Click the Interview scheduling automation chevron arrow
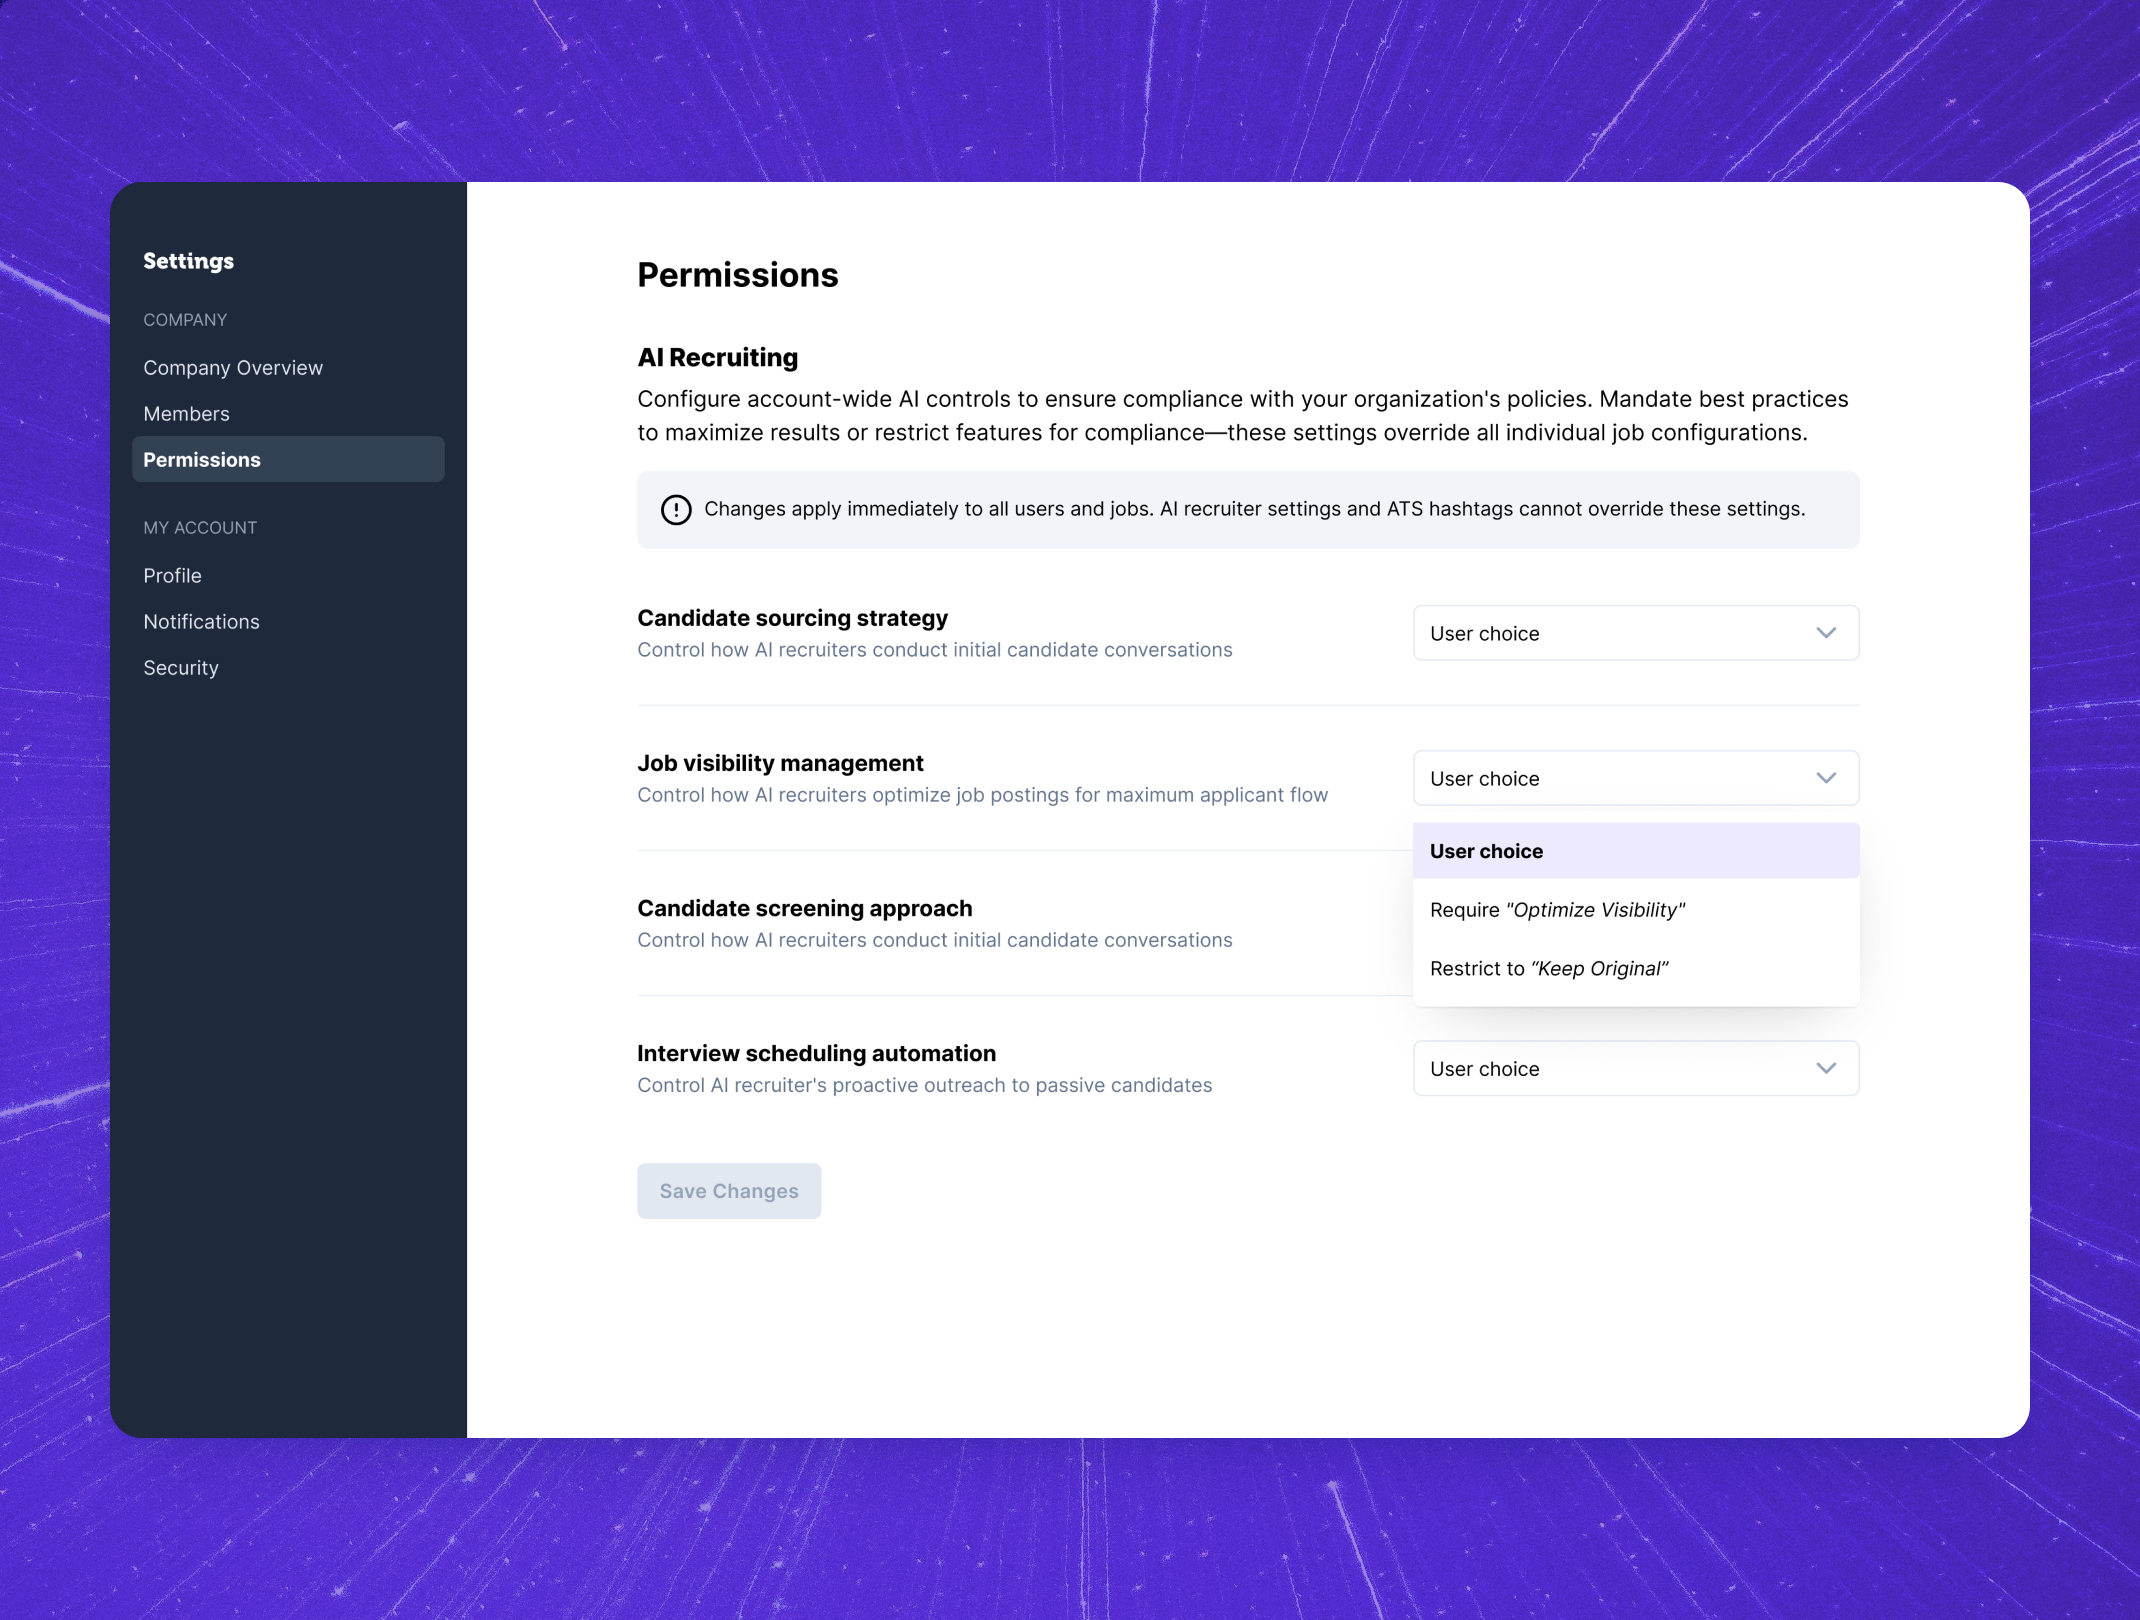This screenshot has width=2140, height=1620. (x=1826, y=1068)
